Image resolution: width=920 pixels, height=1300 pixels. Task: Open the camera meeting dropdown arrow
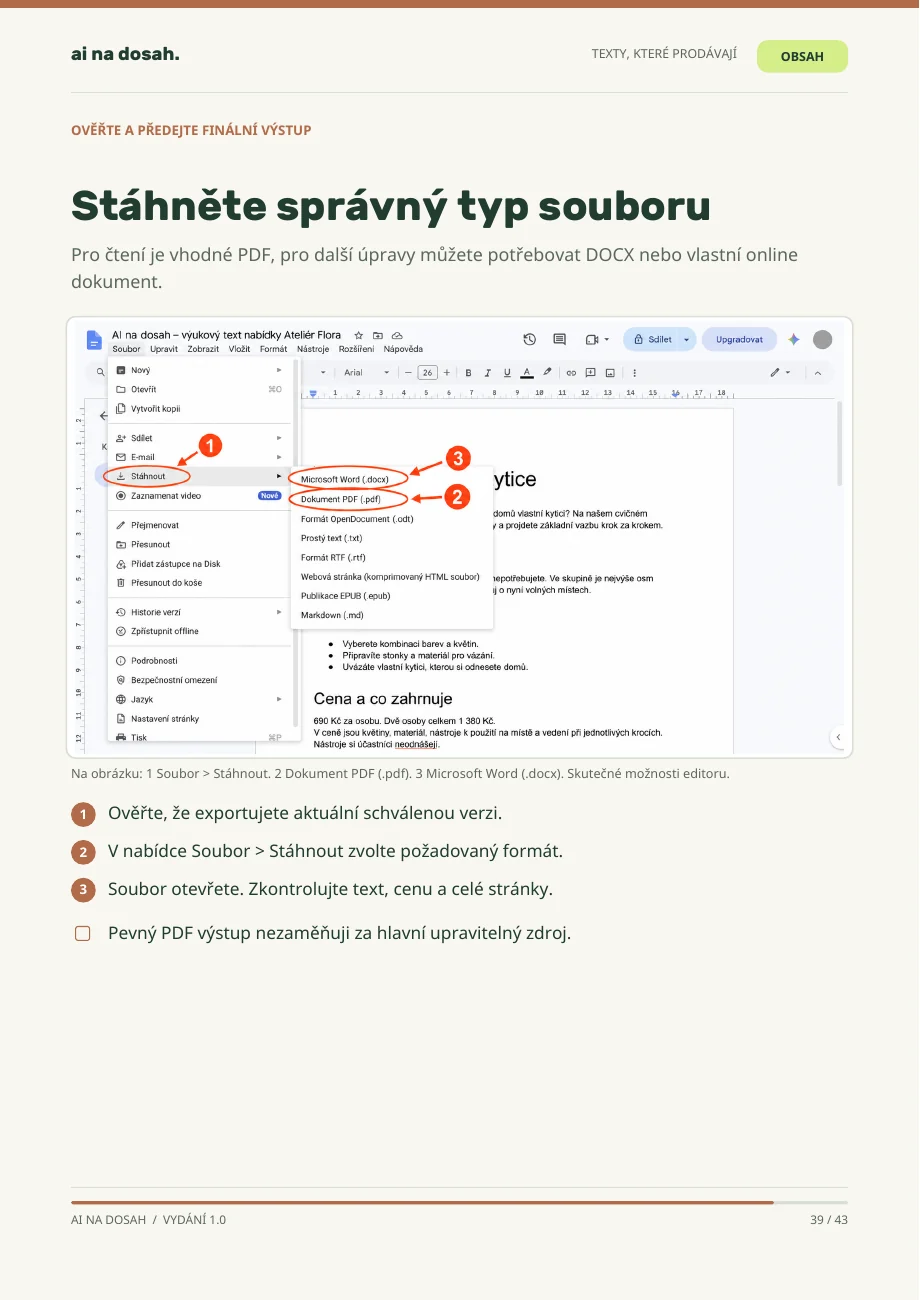[x=606, y=340]
